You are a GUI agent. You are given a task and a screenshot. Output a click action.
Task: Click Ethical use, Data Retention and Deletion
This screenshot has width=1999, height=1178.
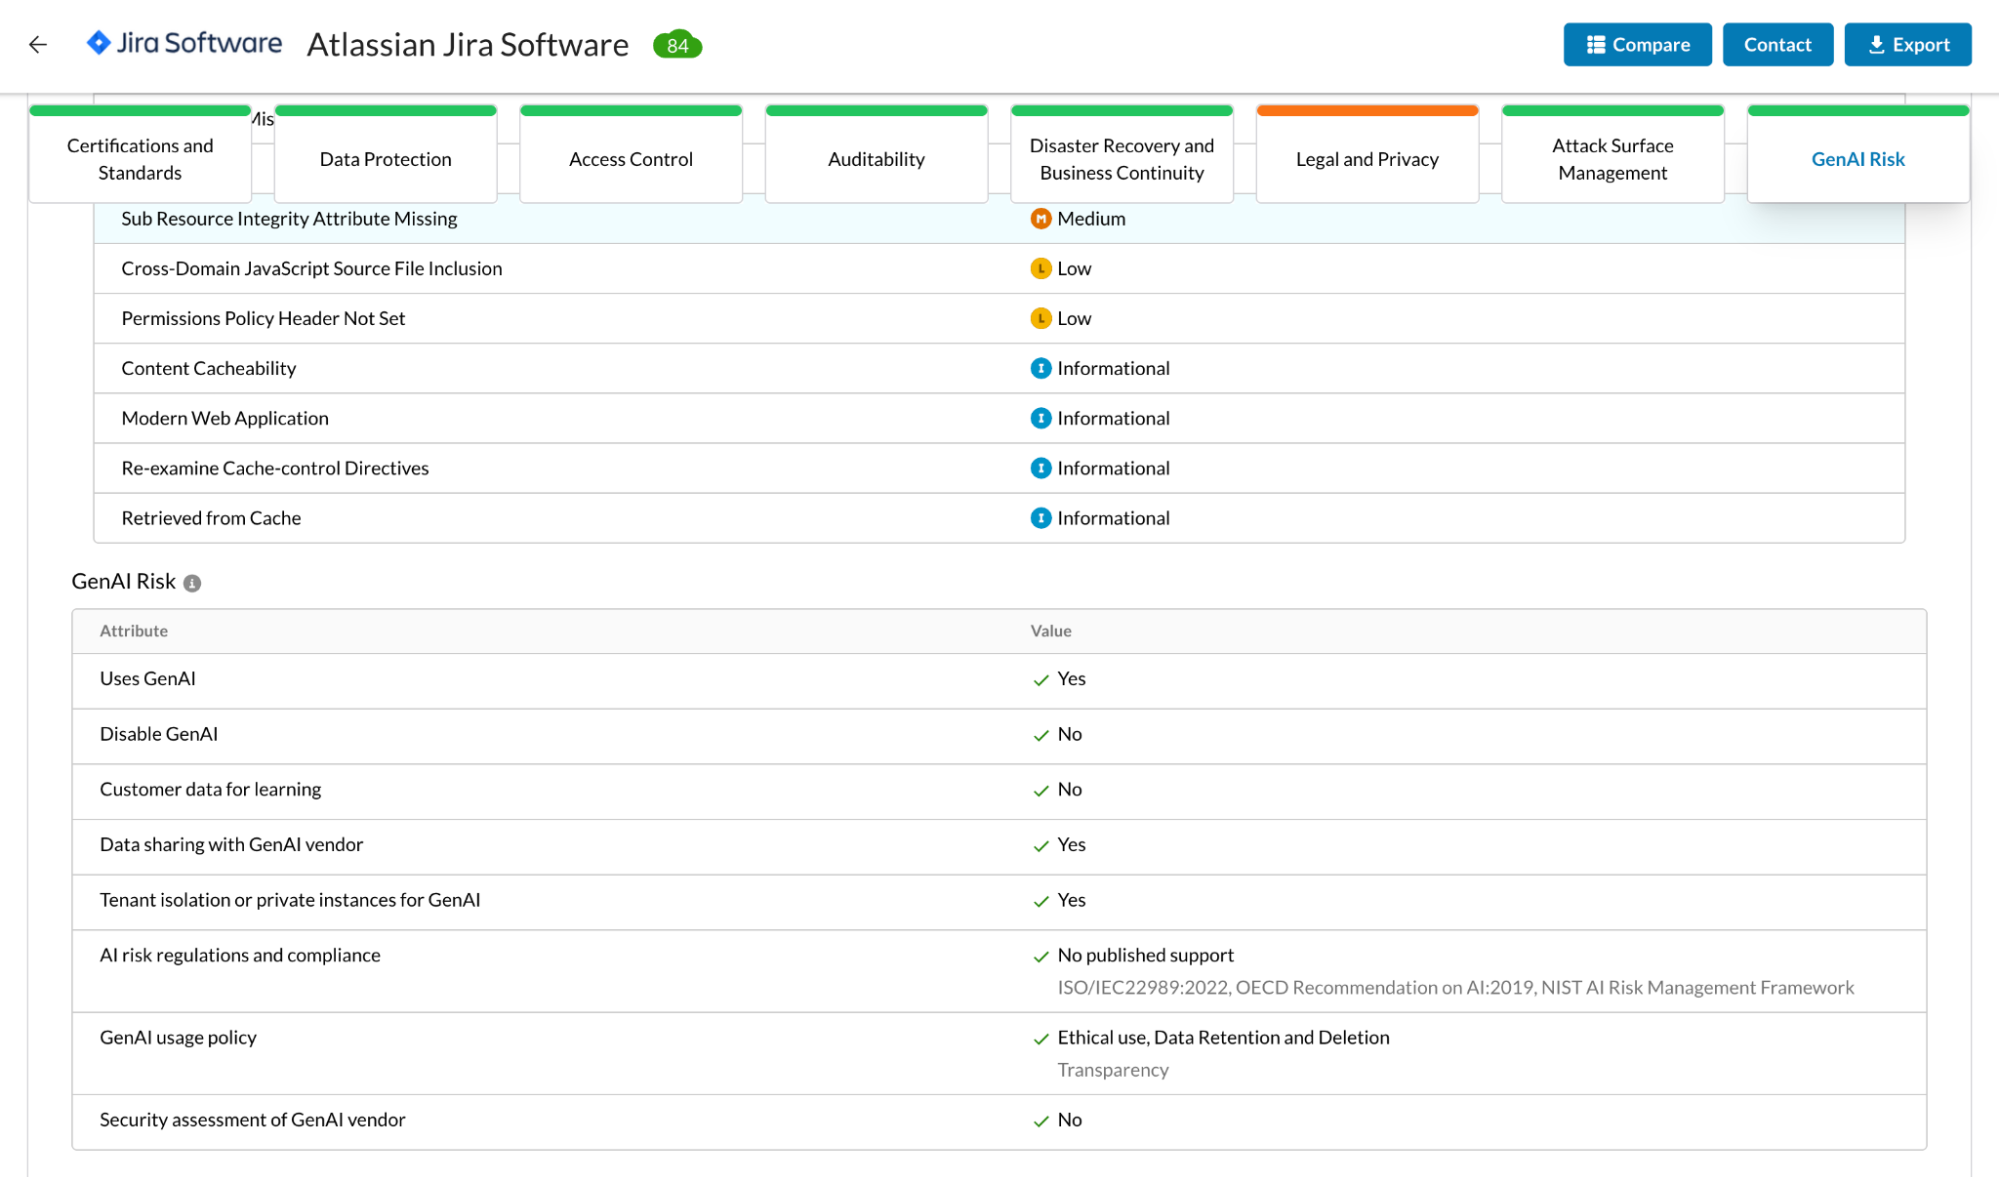pyautogui.click(x=1224, y=1038)
